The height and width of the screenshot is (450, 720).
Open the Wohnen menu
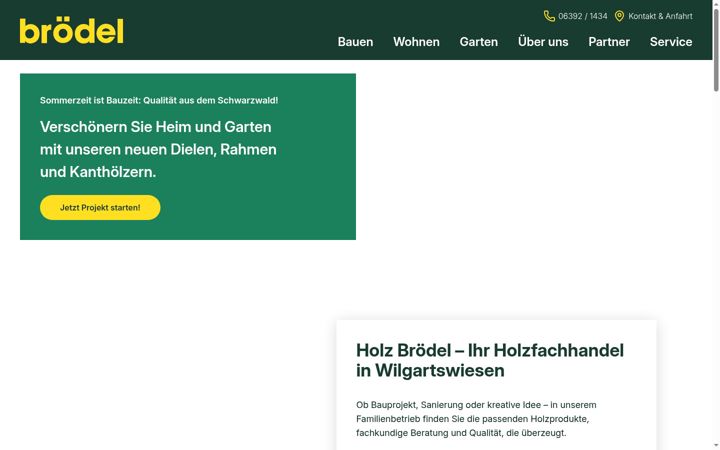416,42
